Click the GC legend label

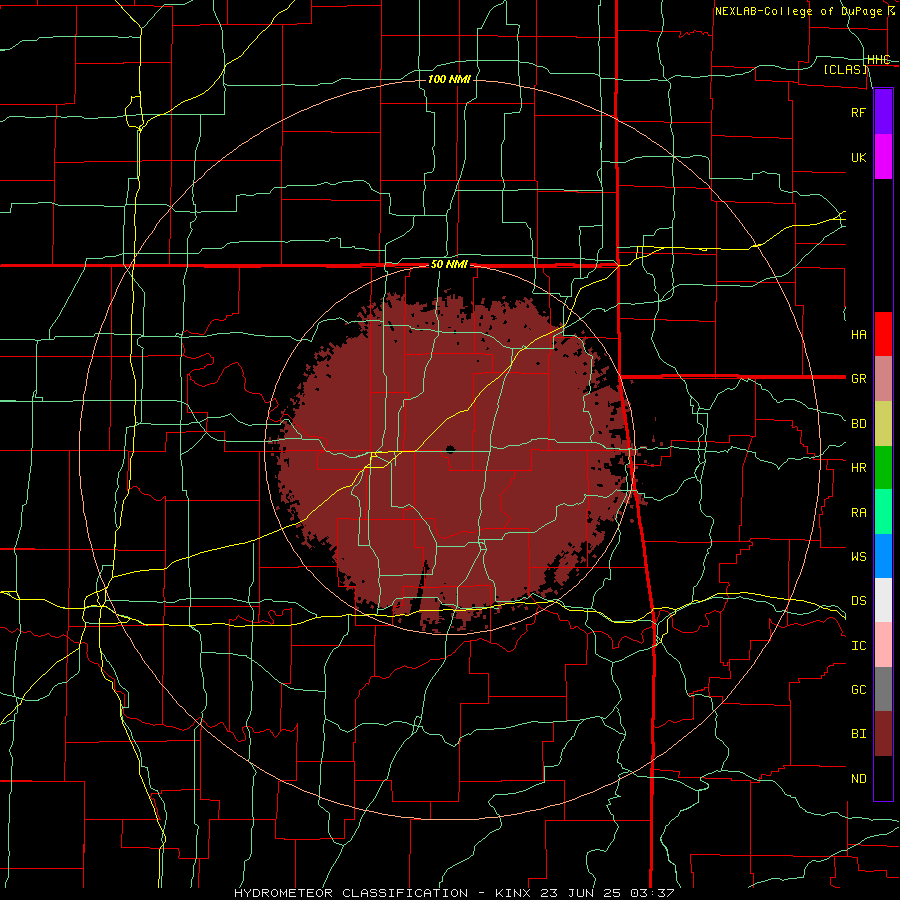[859, 690]
